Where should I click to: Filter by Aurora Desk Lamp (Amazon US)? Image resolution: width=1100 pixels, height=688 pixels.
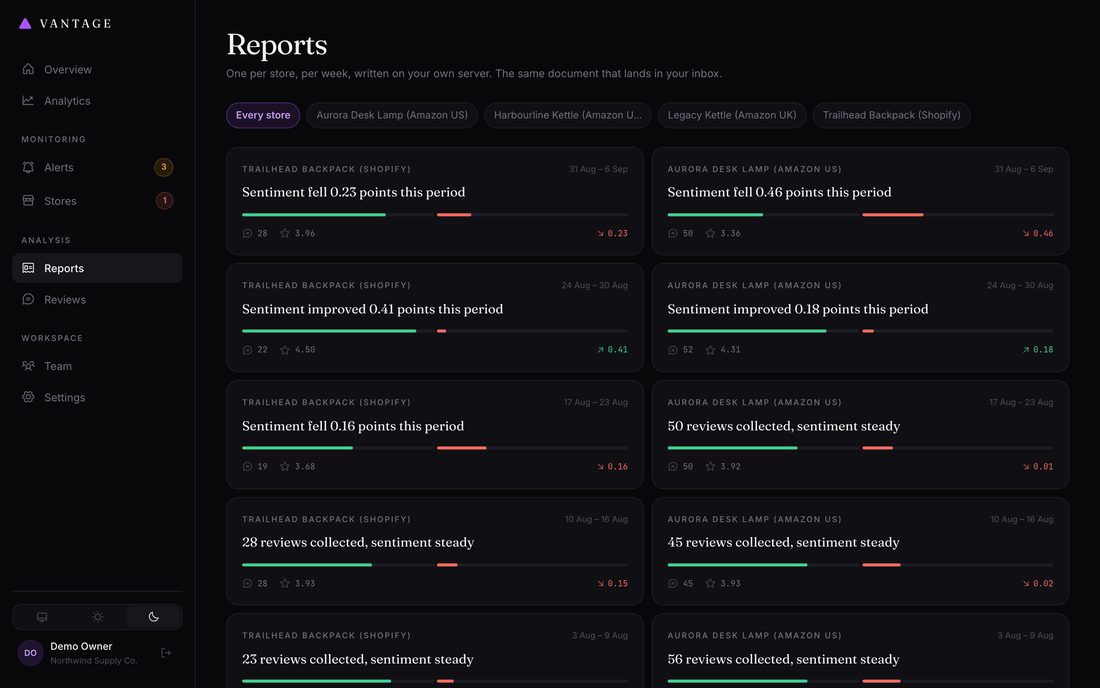tap(392, 115)
